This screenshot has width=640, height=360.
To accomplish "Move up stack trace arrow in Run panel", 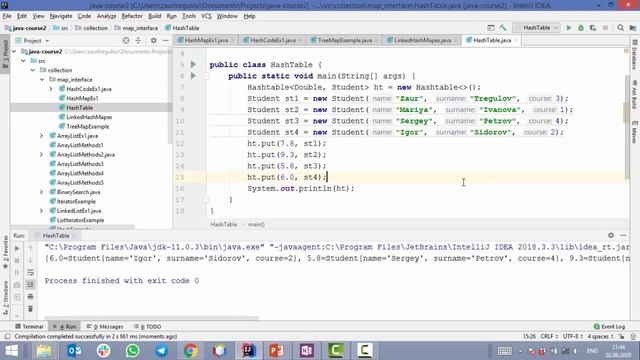I will [x=30, y=248].
